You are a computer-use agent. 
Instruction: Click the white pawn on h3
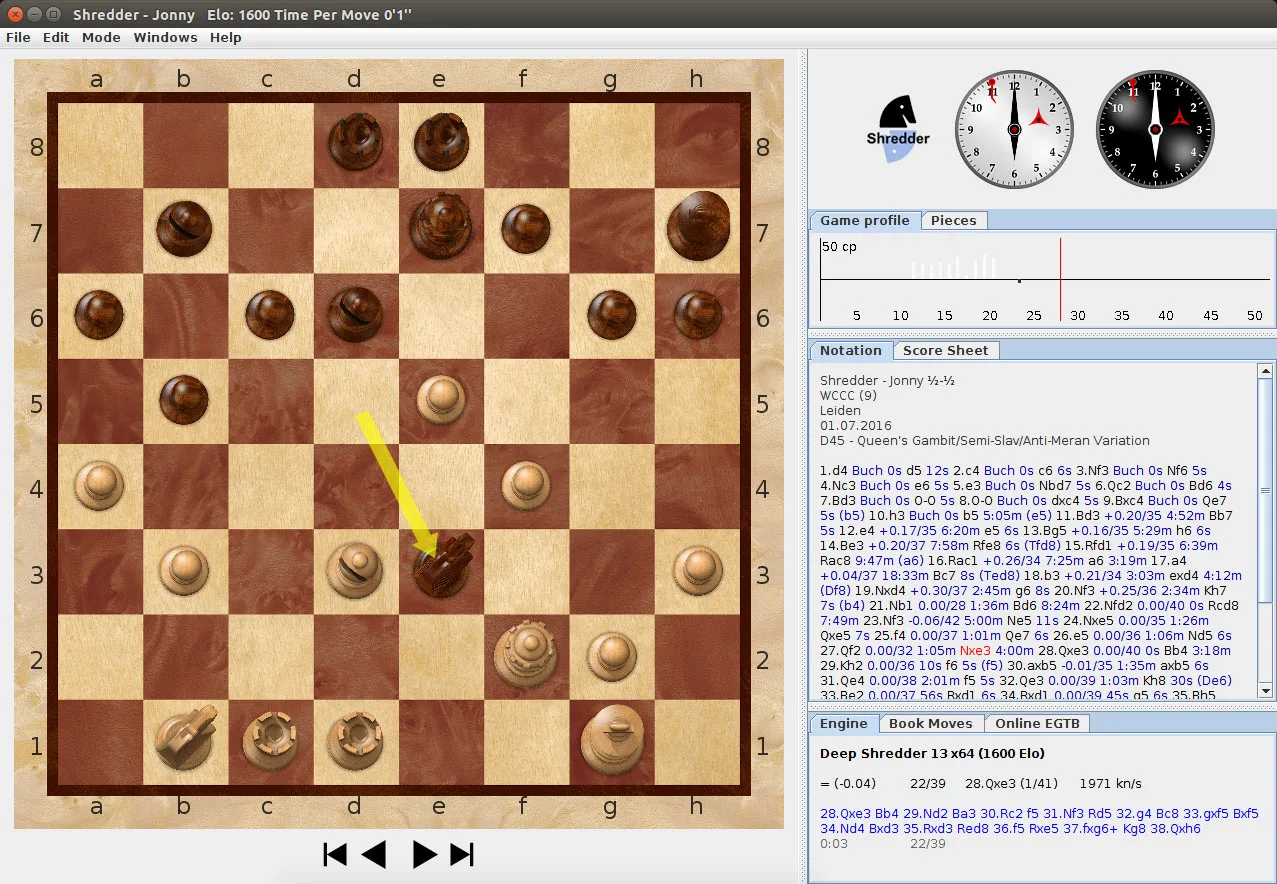pos(696,569)
